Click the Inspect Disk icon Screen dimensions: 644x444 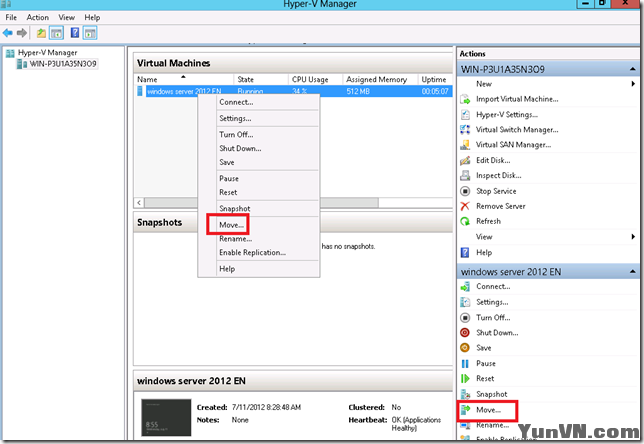[465, 175]
